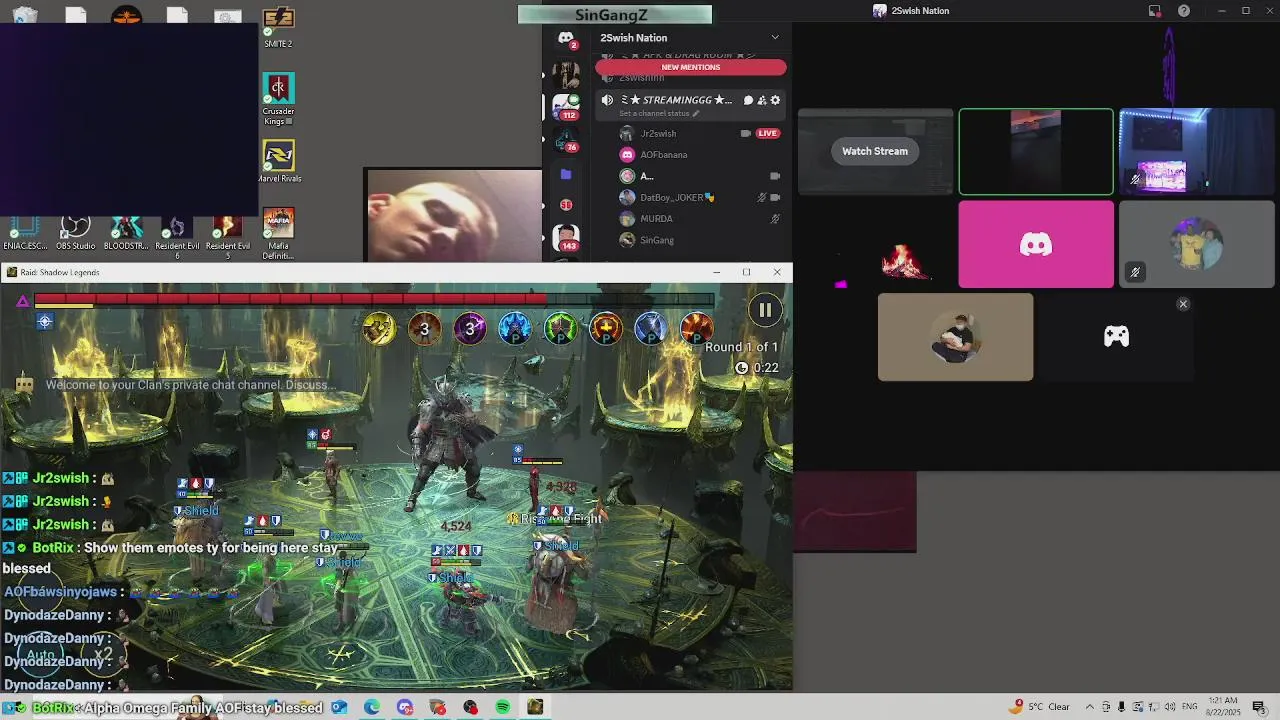Open Mafia Definitive Edition desktop shortcut

tap(278, 233)
